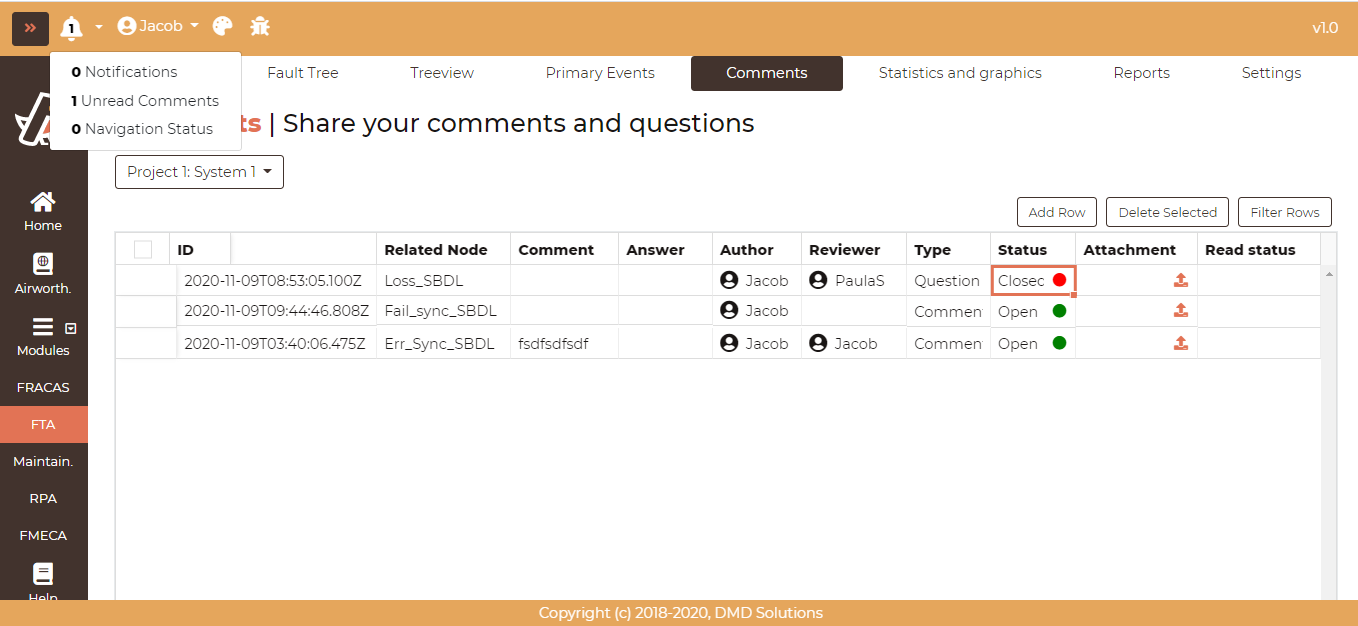Viewport: 1358px width, 626px height.
Task: Upload attachment for Fail_sync_SBDL row
Action: (1180, 311)
